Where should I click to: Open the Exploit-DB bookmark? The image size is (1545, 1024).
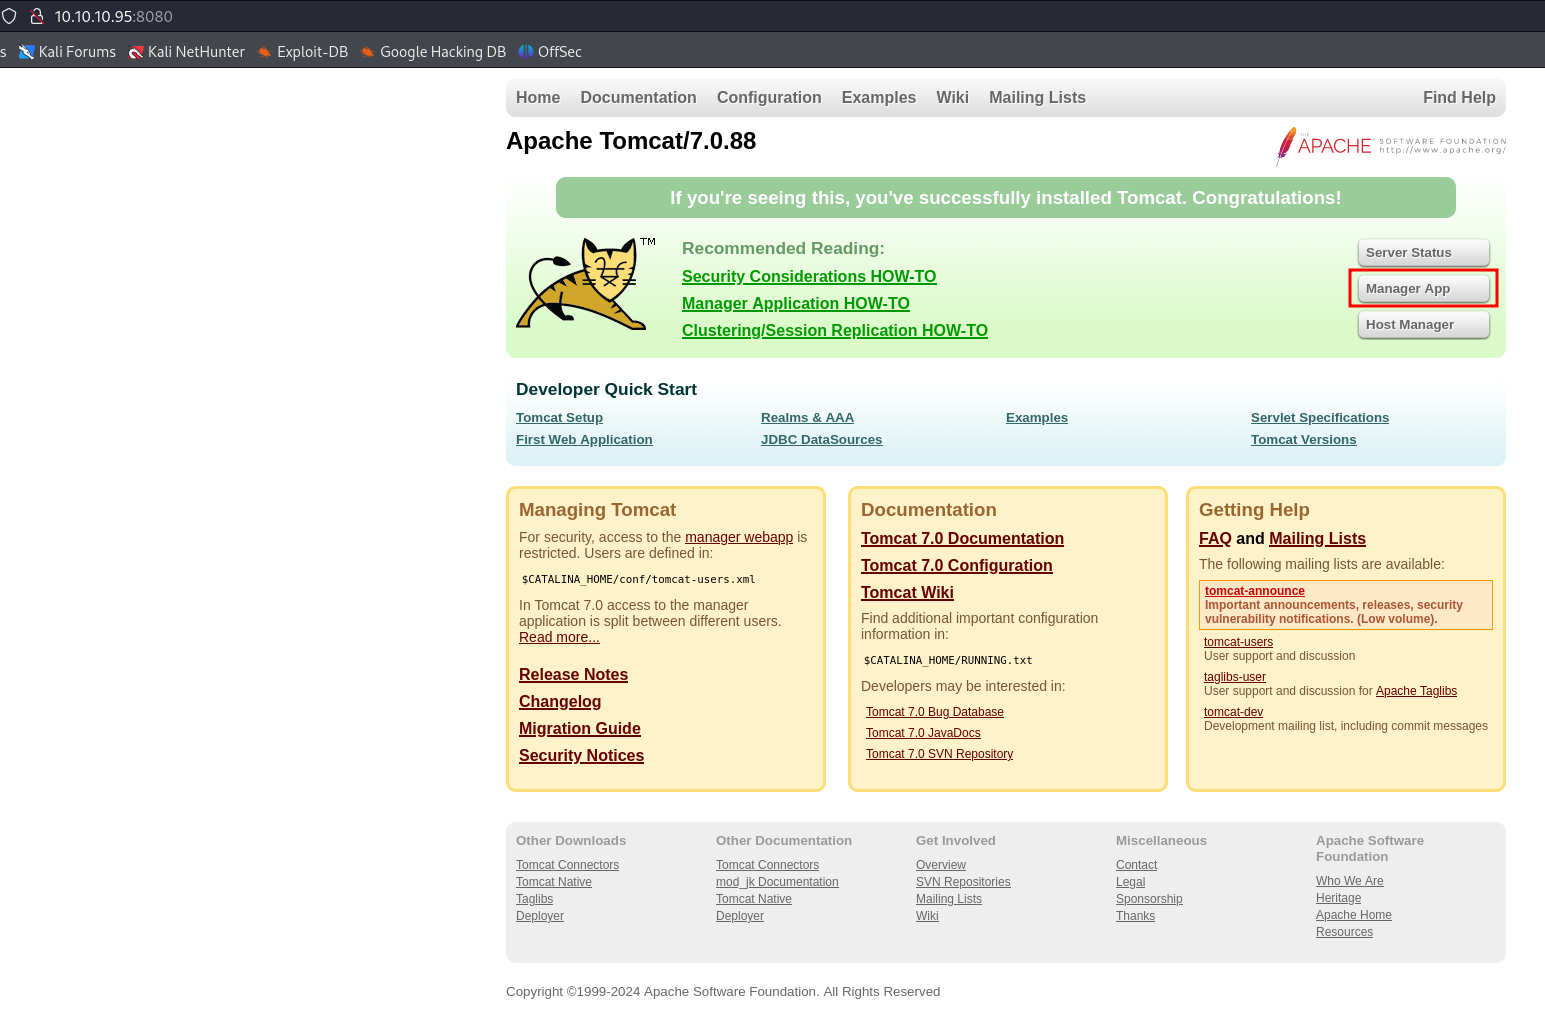coord(303,52)
